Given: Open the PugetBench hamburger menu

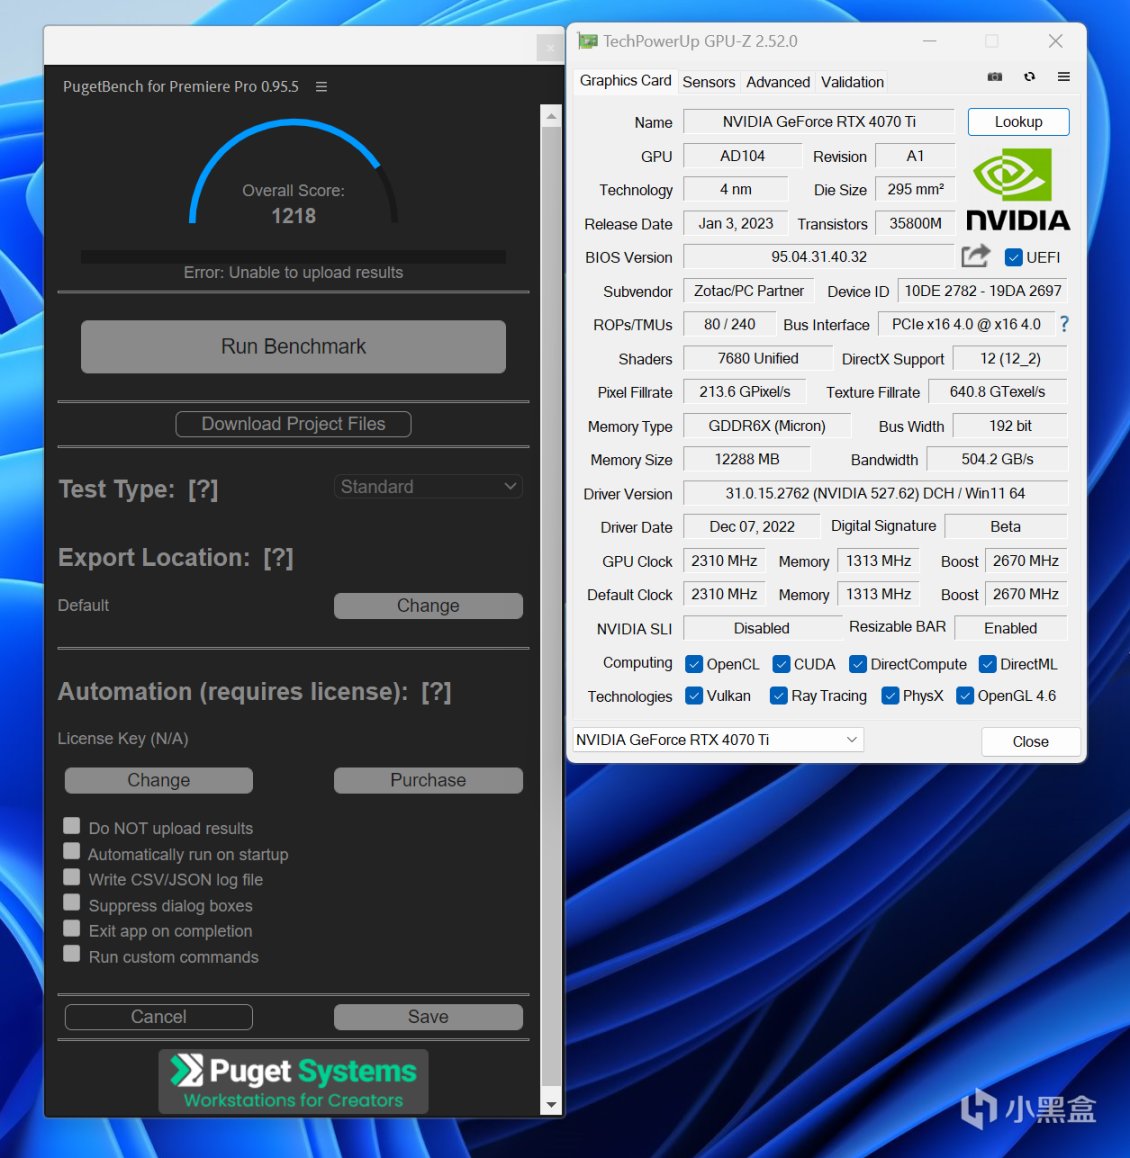Looking at the screenshot, I should 321,86.
